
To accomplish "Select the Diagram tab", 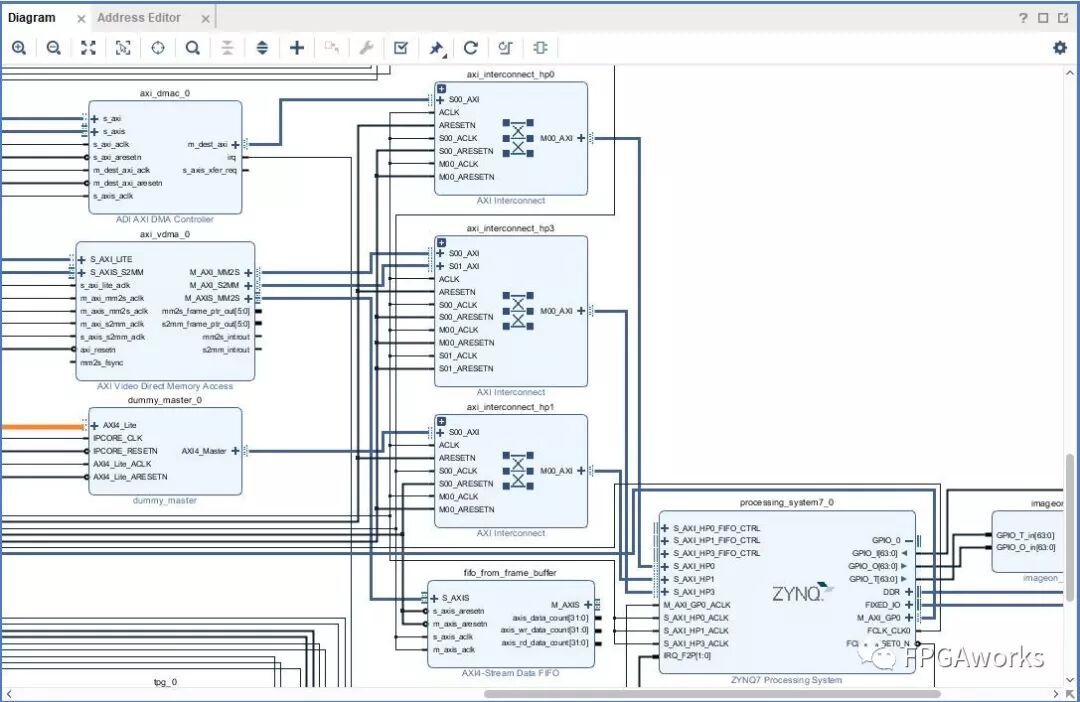I will click(x=32, y=17).
